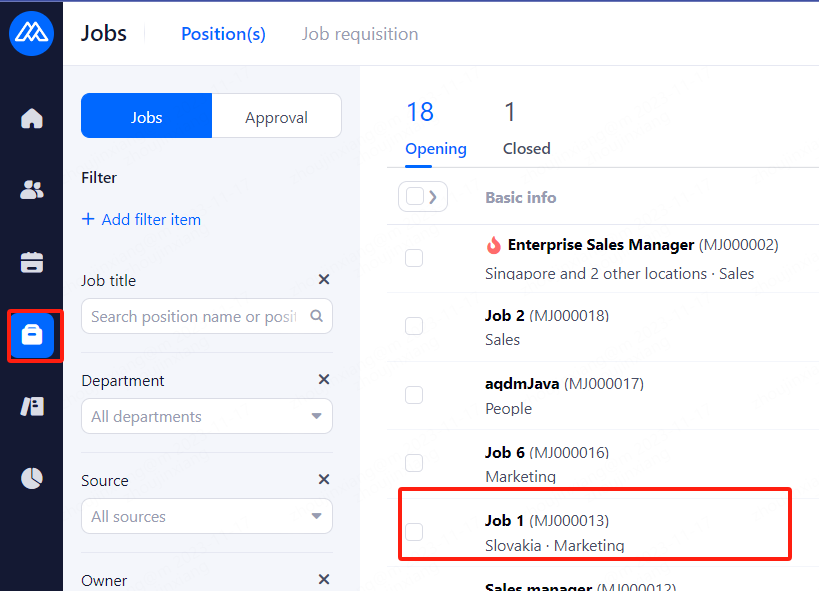Open the Home icon in sidebar
This screenshot has width=819, height=591.
[32, 119]
